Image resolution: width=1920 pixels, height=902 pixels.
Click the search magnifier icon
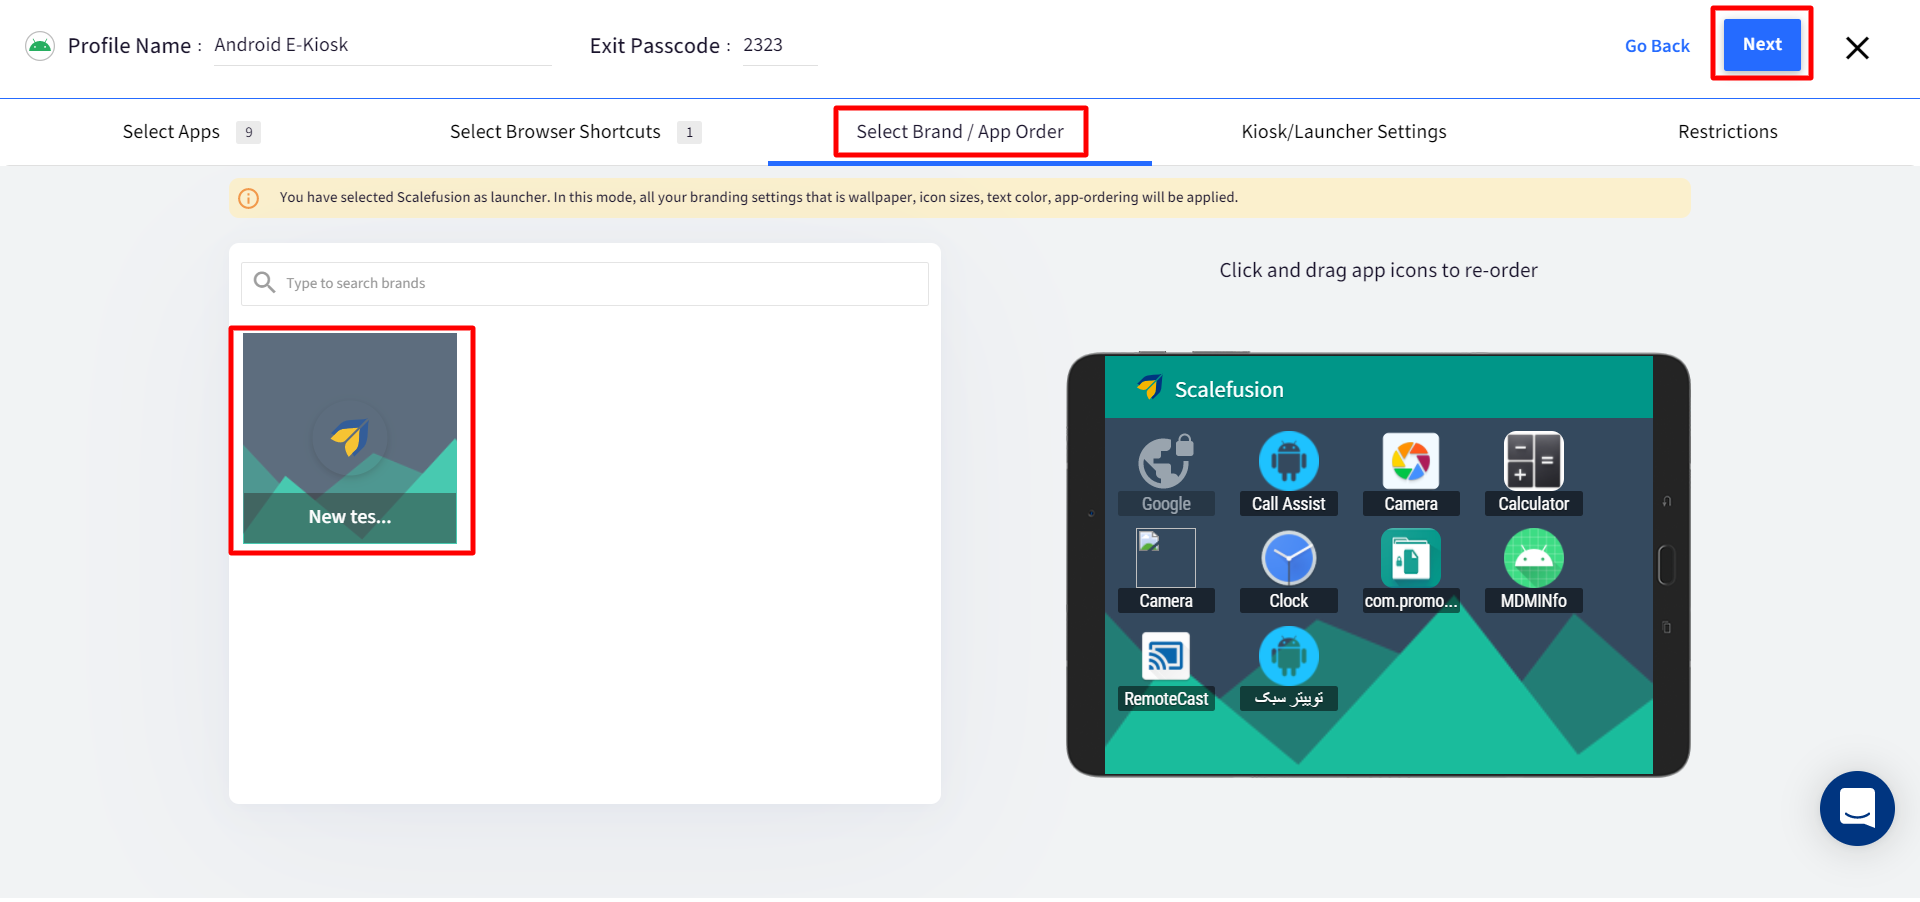coord(264,283)
